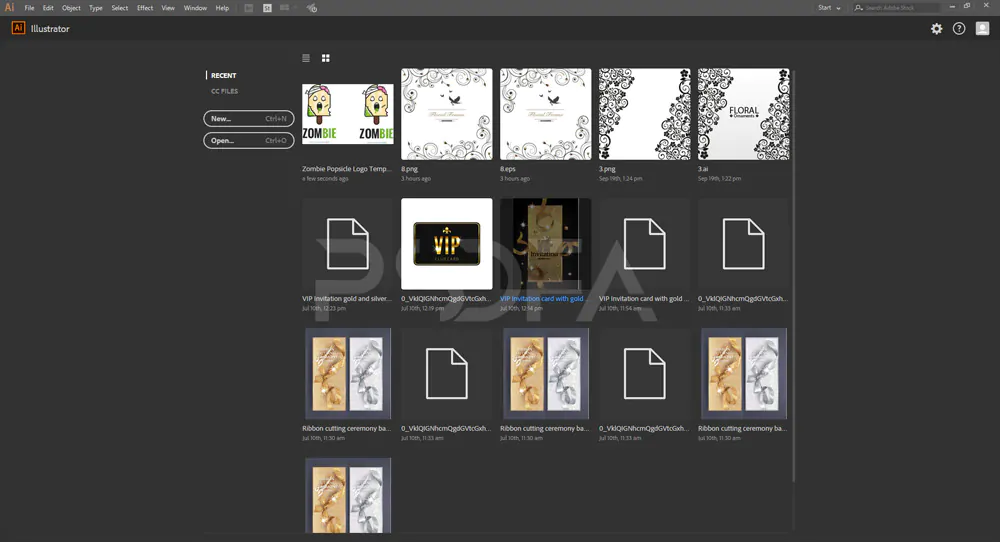Click the New... button
The height and width of the screenshot is (542, 1000).
pyautogui.click(x=249, y=119)
